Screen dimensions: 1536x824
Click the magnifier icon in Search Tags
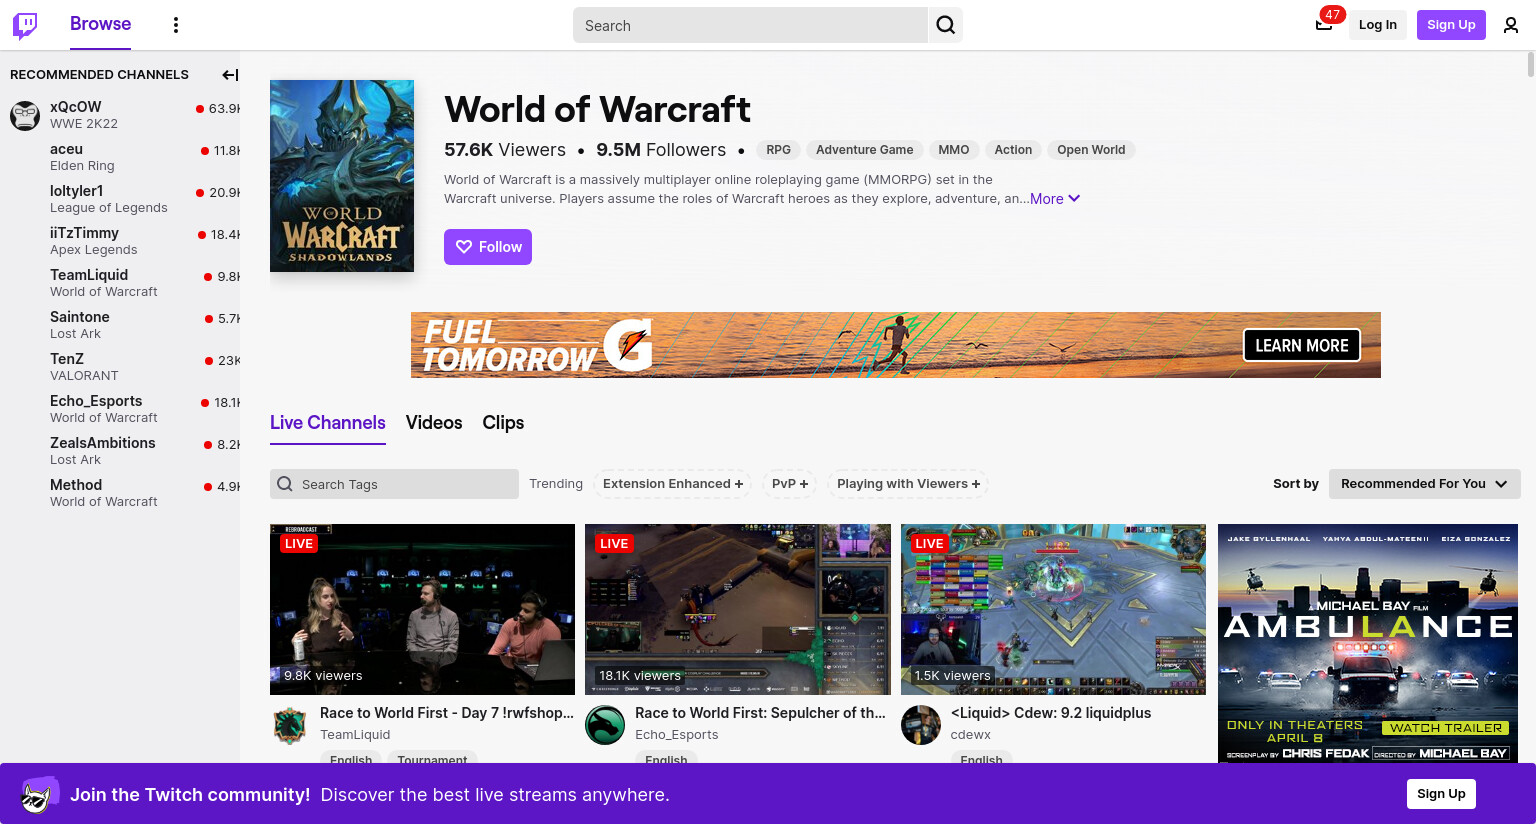tap(285, 484)
